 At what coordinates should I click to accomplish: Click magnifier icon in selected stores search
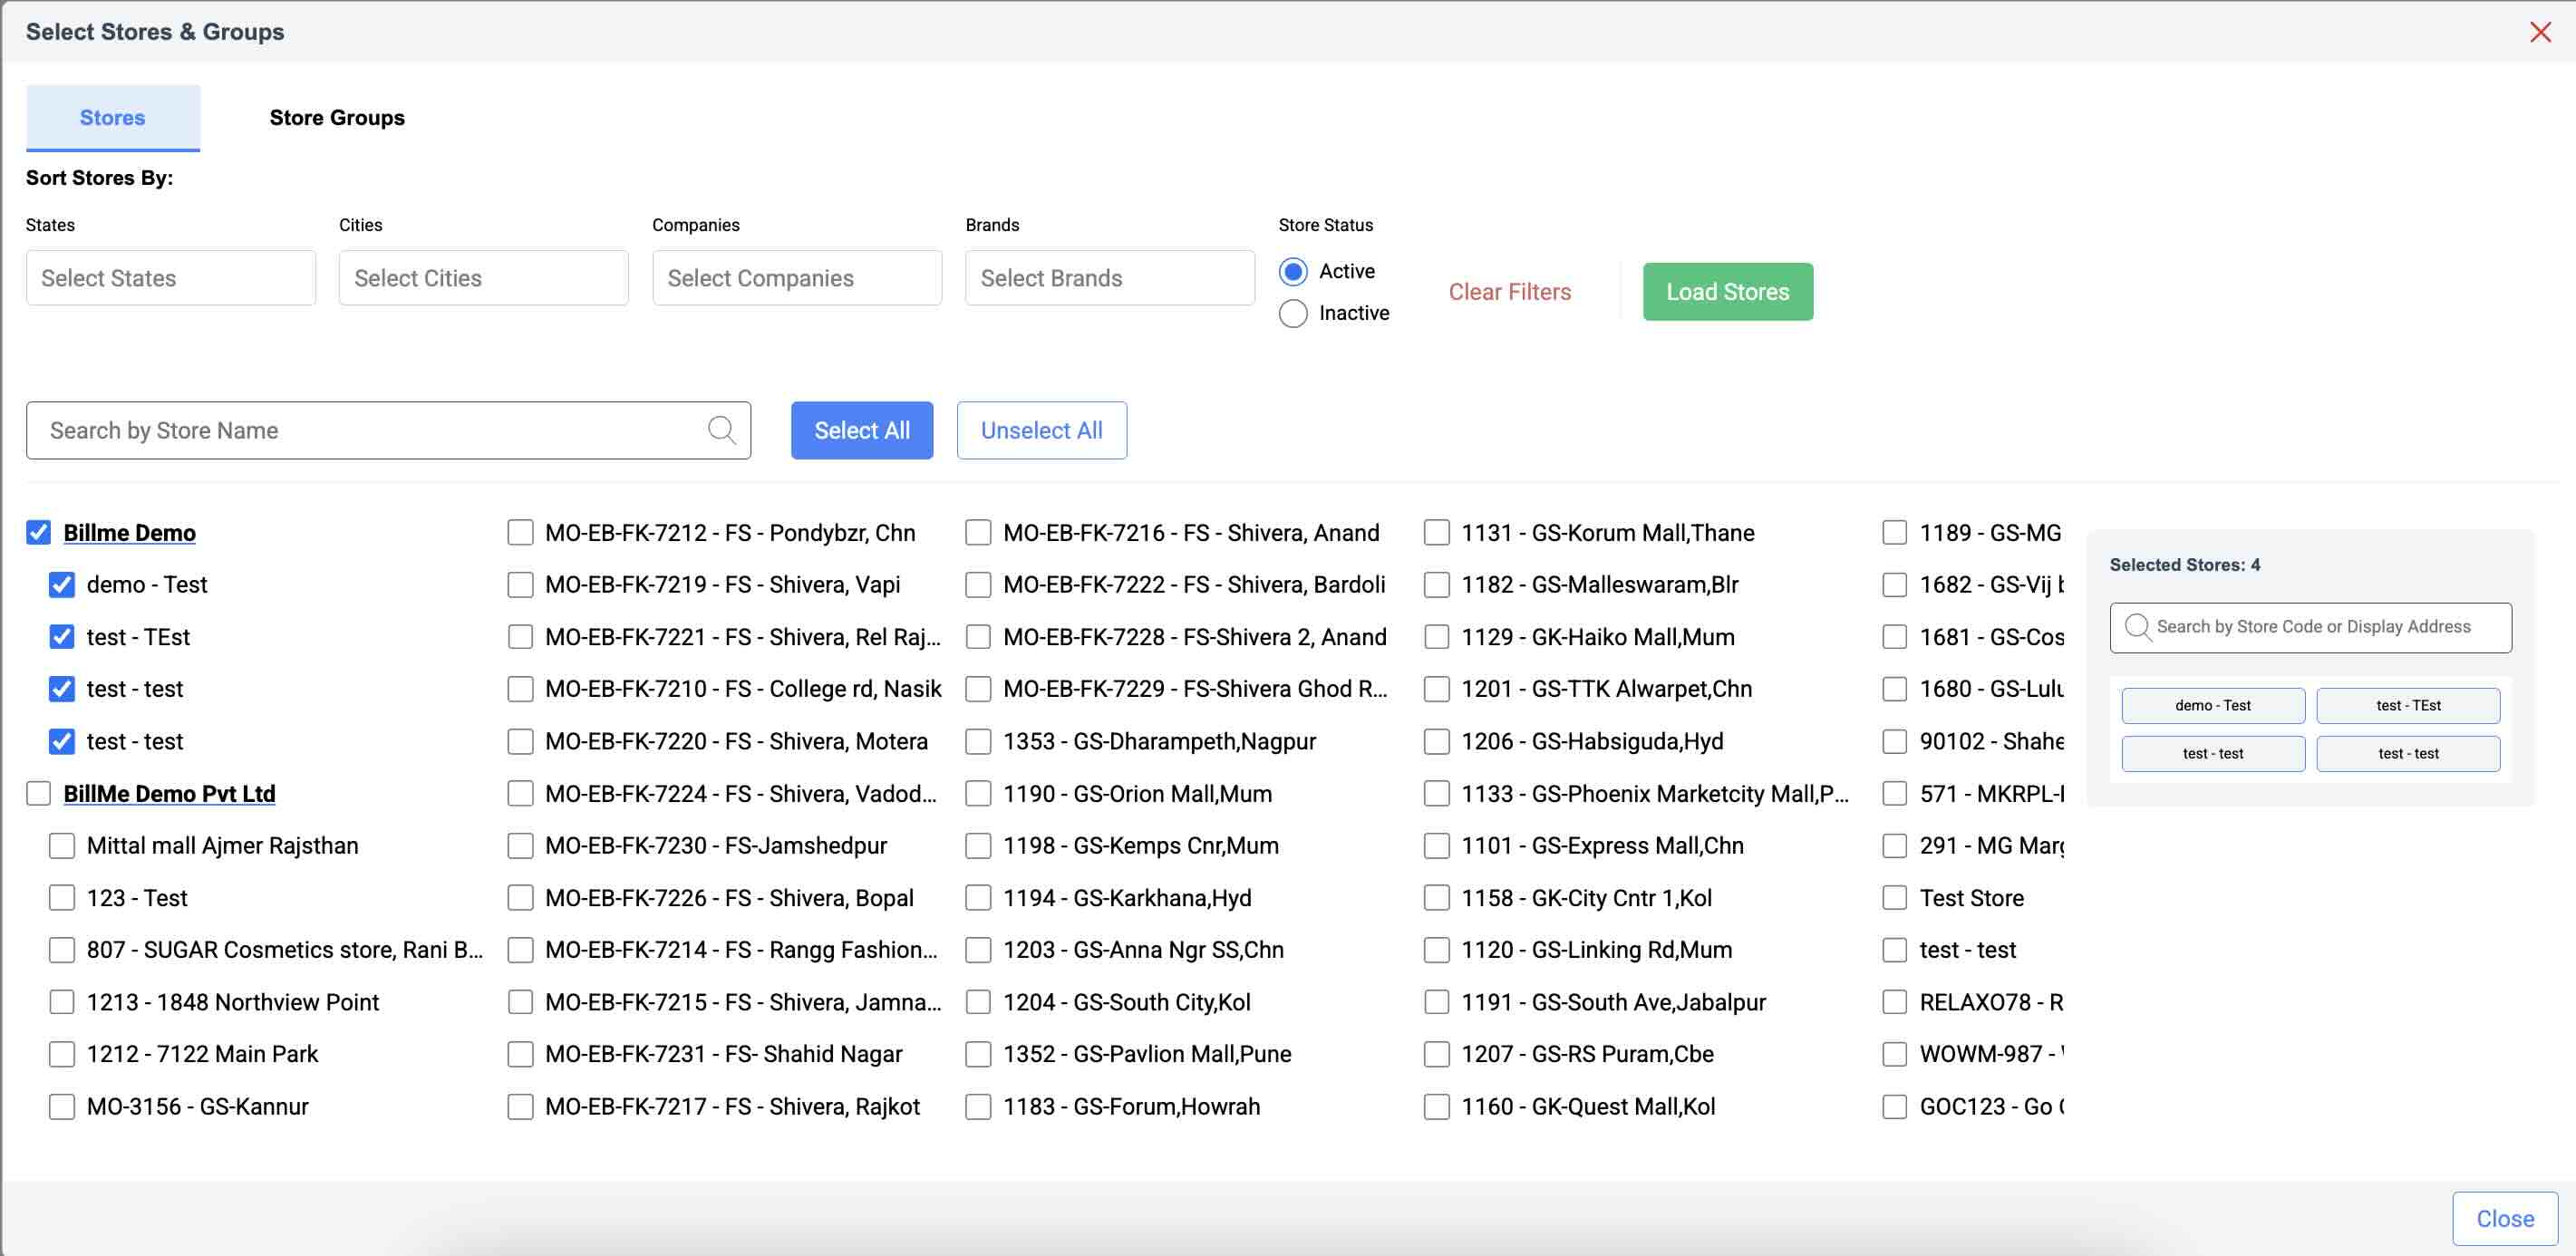coord(2137,627)
